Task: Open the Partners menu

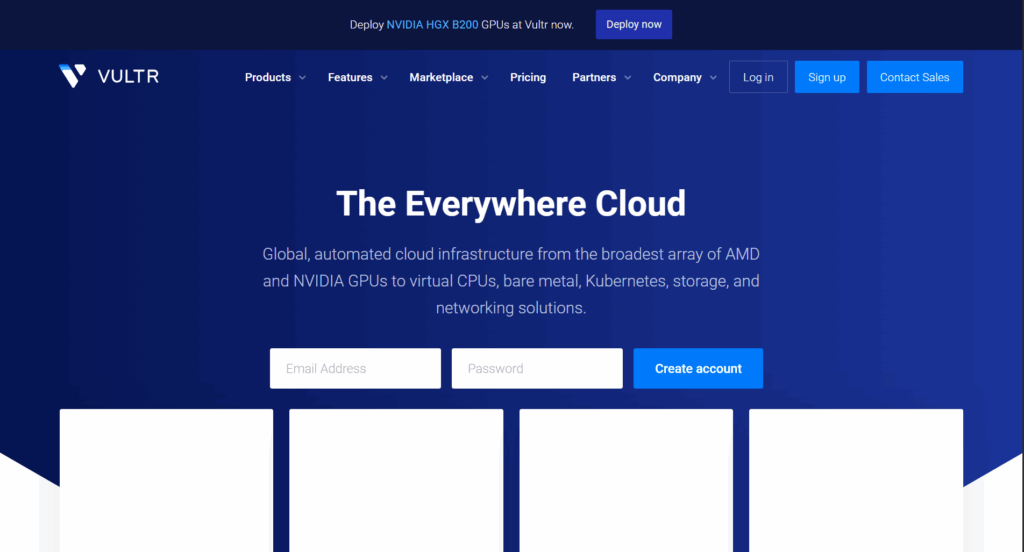Action: click(594, 77)
